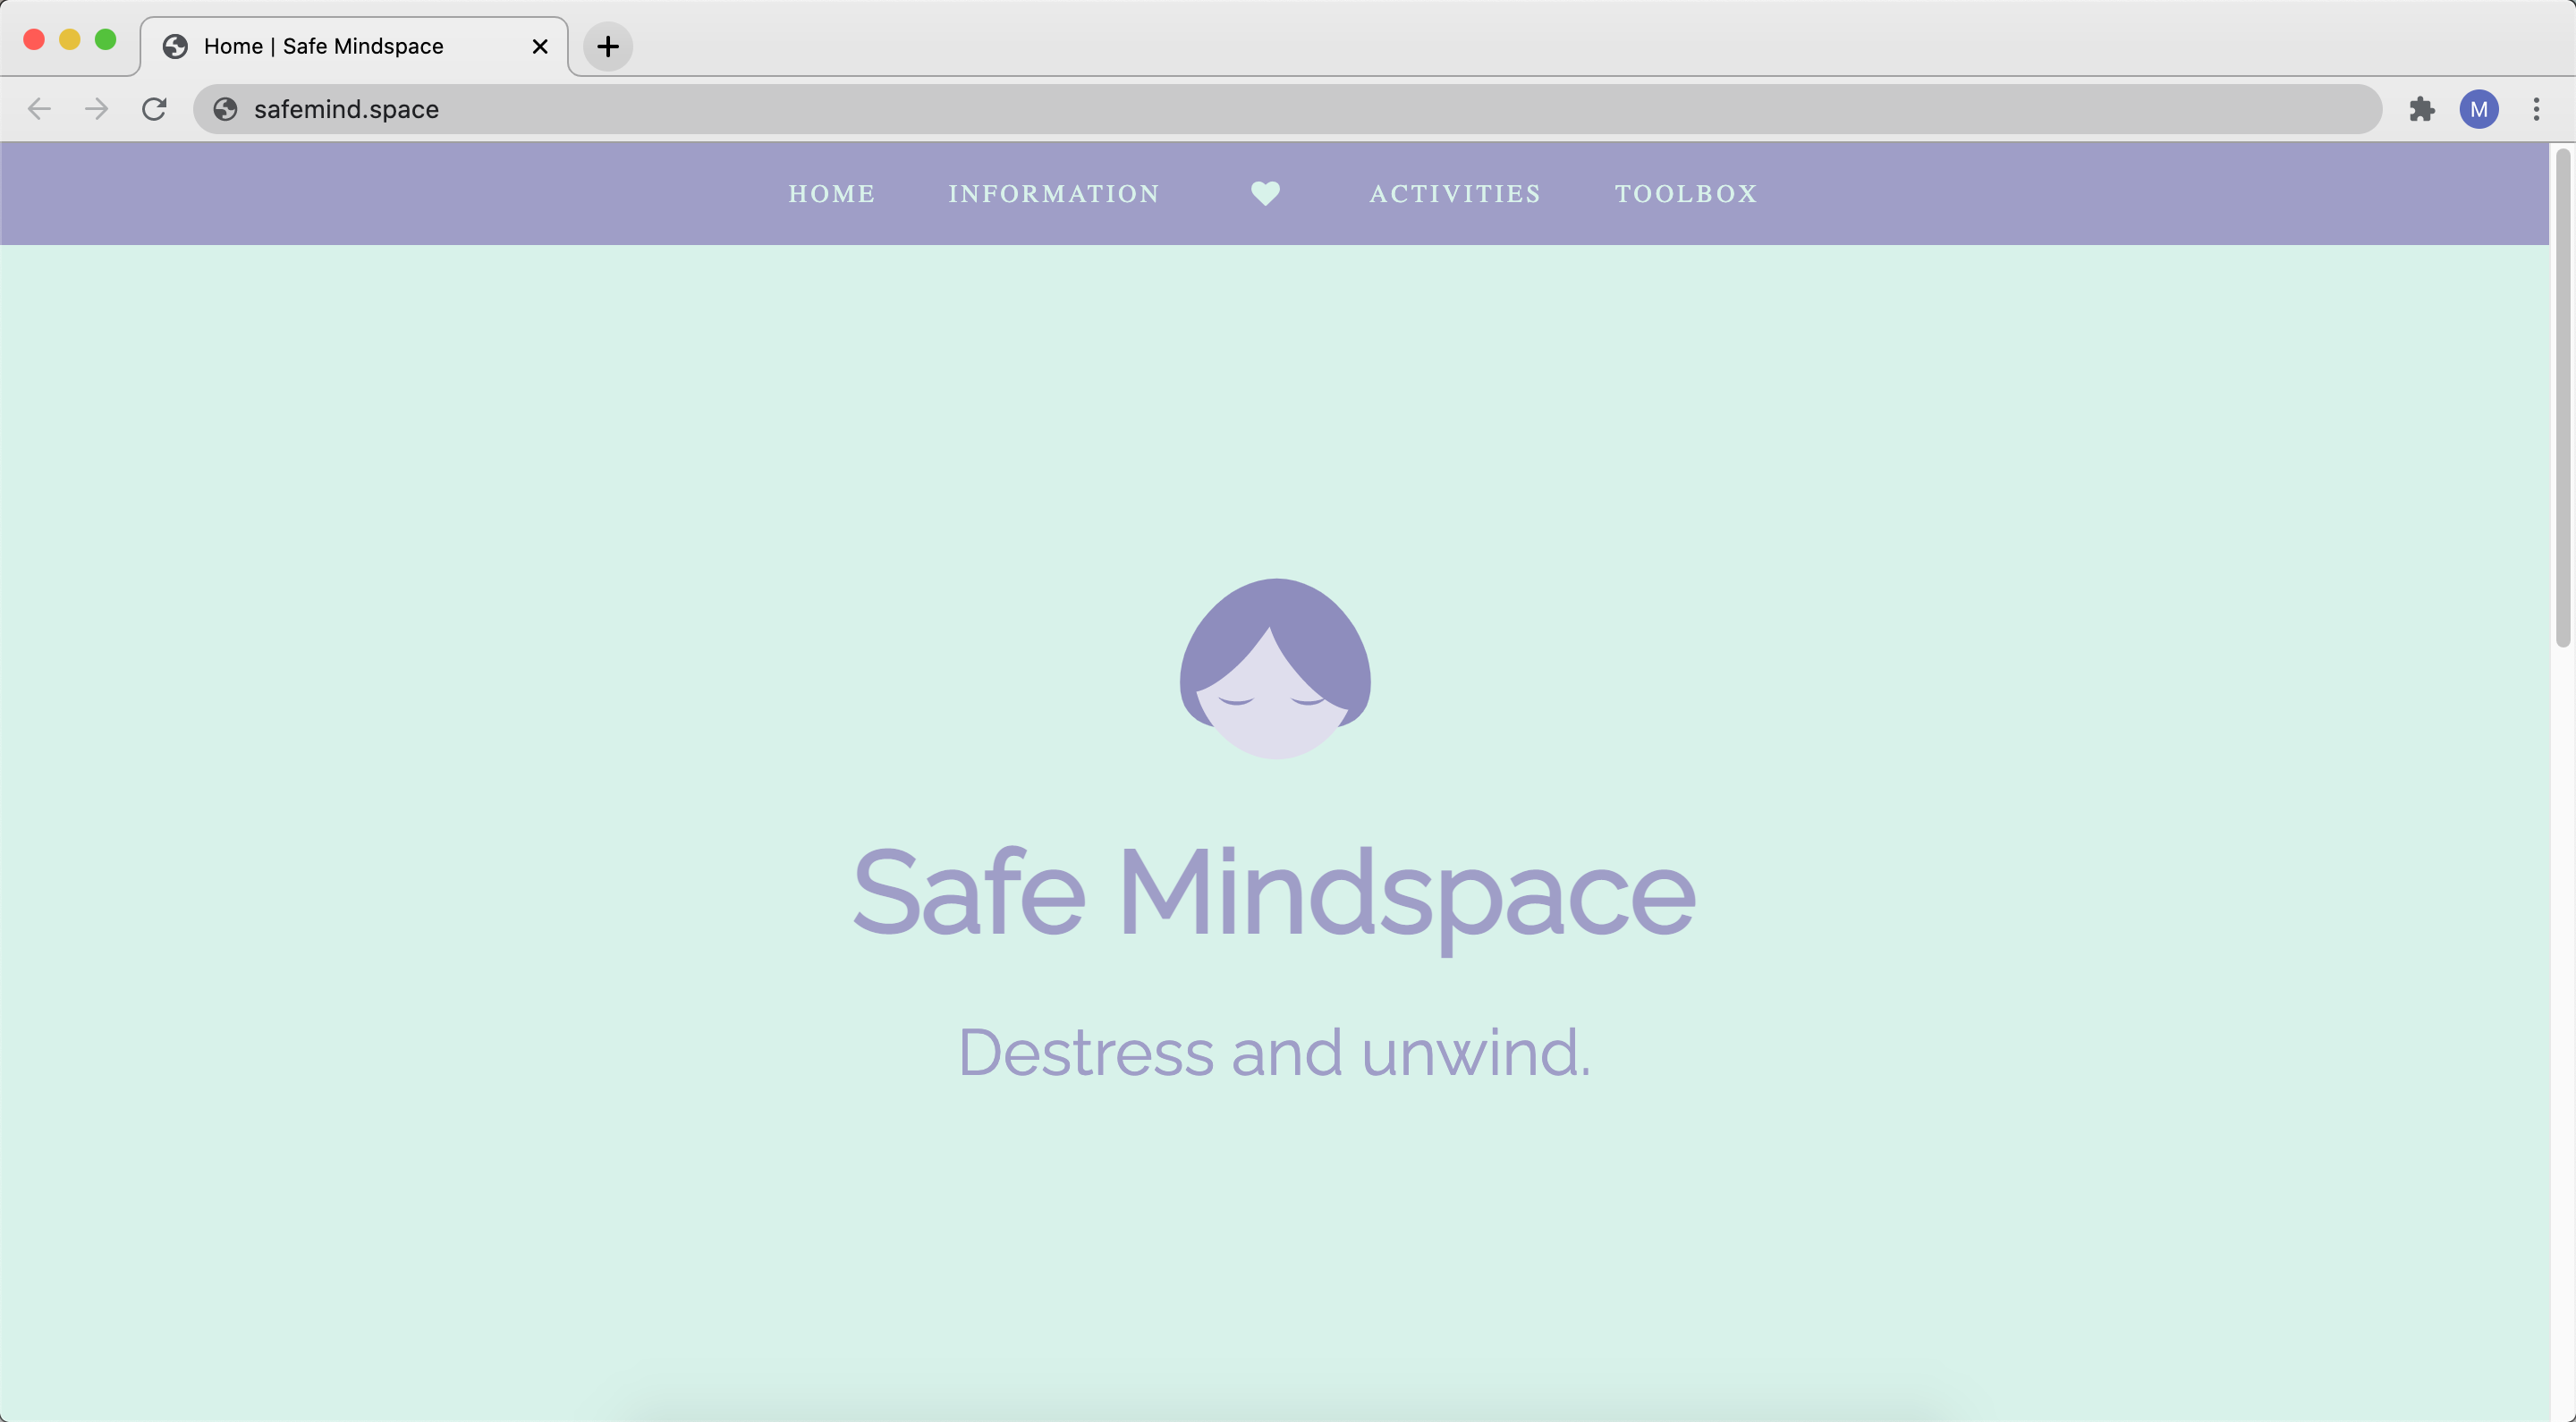Click the Destress and unwind tagline

click(1274, 1053)
